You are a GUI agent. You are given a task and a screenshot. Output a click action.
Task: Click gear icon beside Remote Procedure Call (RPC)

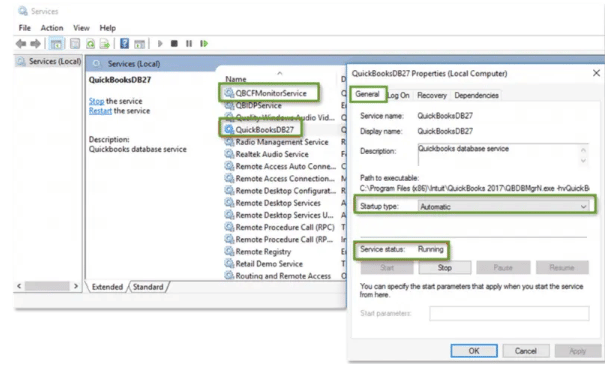point(229,227)
